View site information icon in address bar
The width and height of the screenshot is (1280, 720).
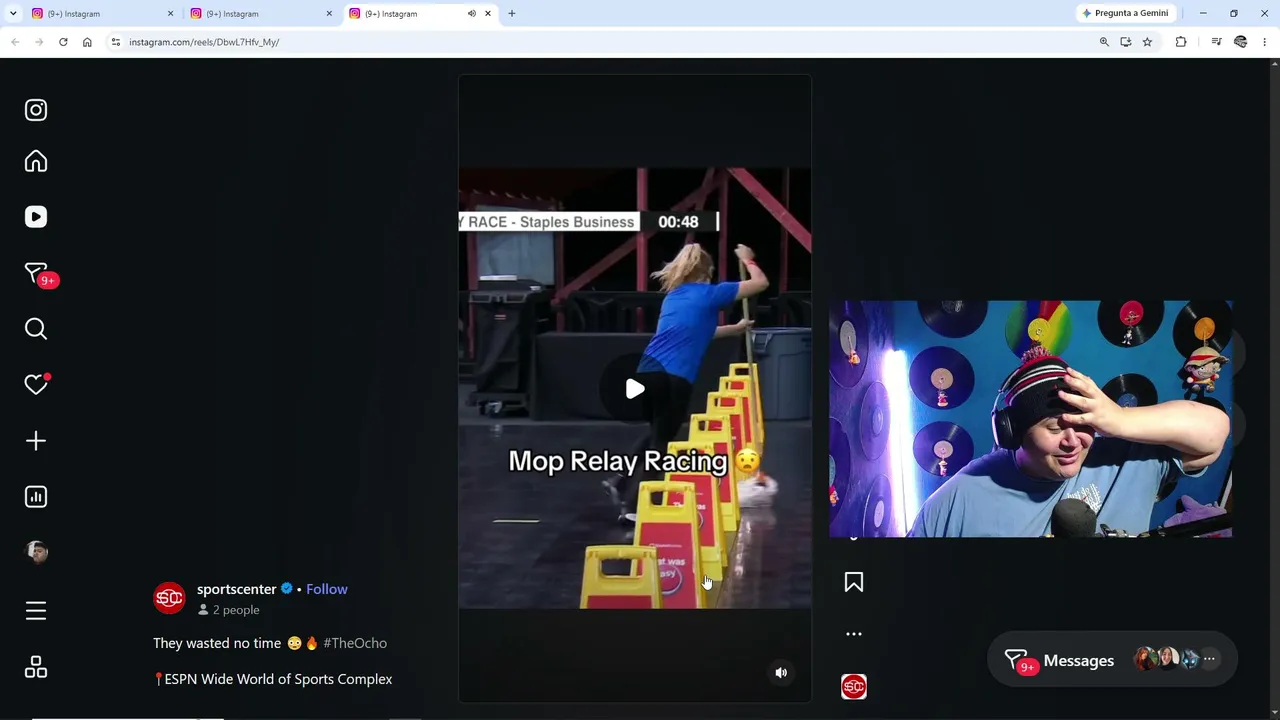[x=116, y=42]
